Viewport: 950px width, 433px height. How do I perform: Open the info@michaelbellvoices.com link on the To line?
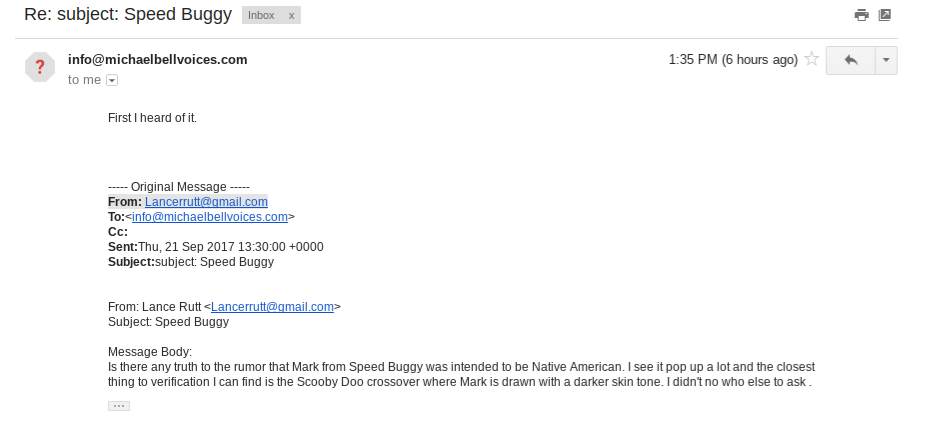210,216
